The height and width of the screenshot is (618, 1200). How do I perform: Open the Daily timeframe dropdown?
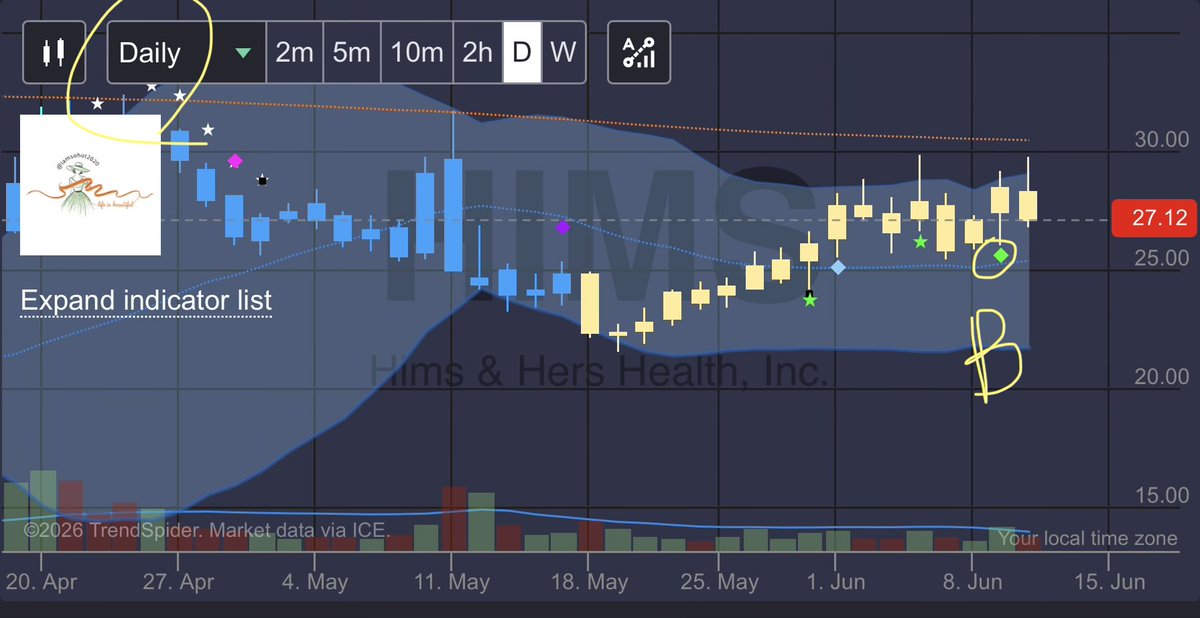[186, 52]
